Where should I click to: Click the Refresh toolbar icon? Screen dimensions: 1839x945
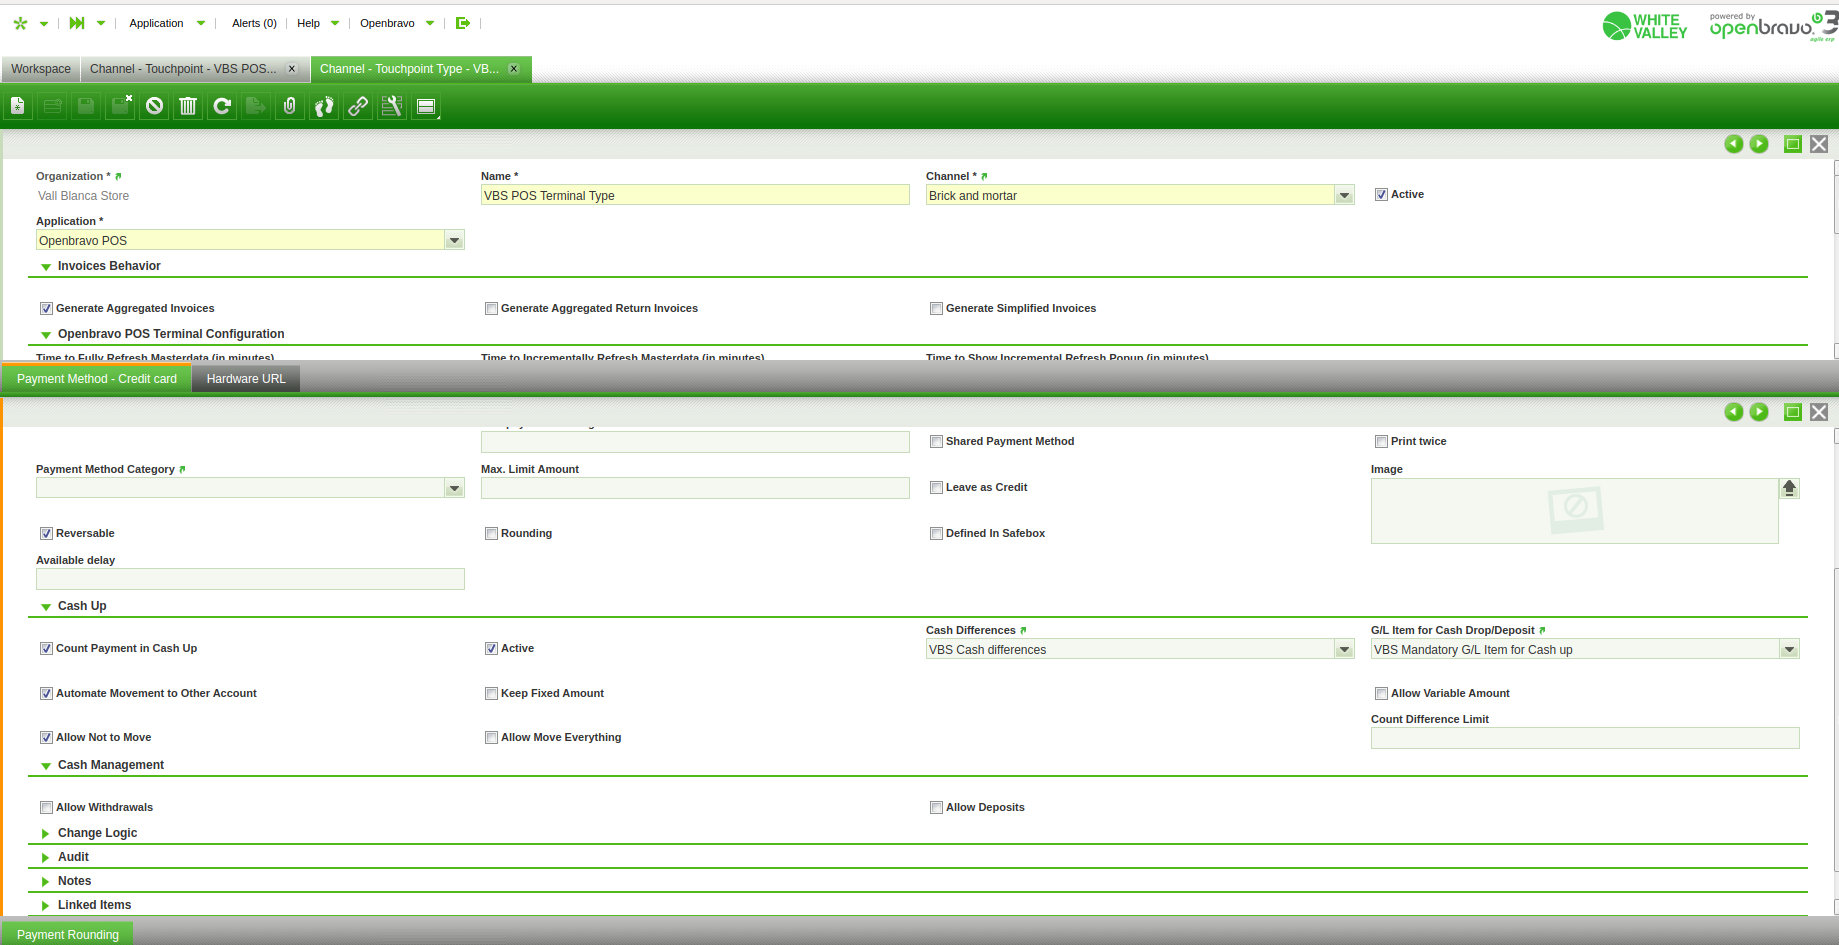pos(222,106)
